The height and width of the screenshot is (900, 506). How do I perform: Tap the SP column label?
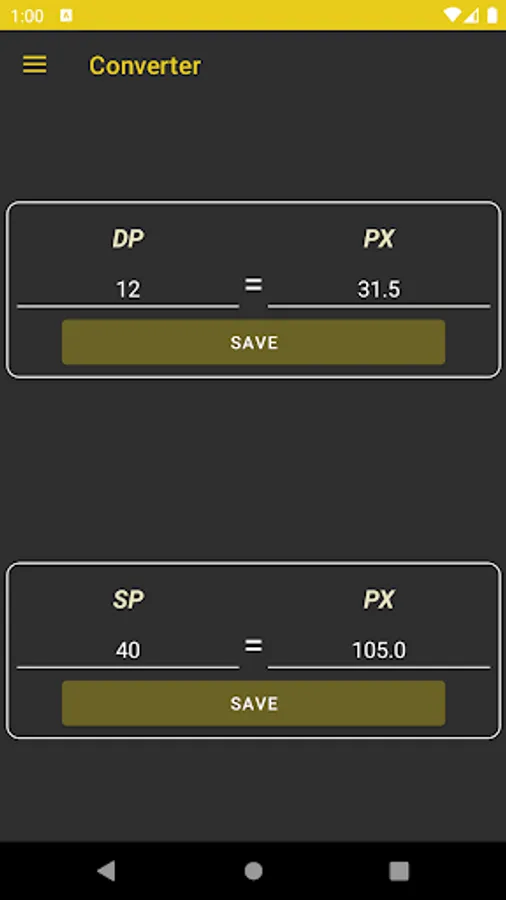[128, 600]
